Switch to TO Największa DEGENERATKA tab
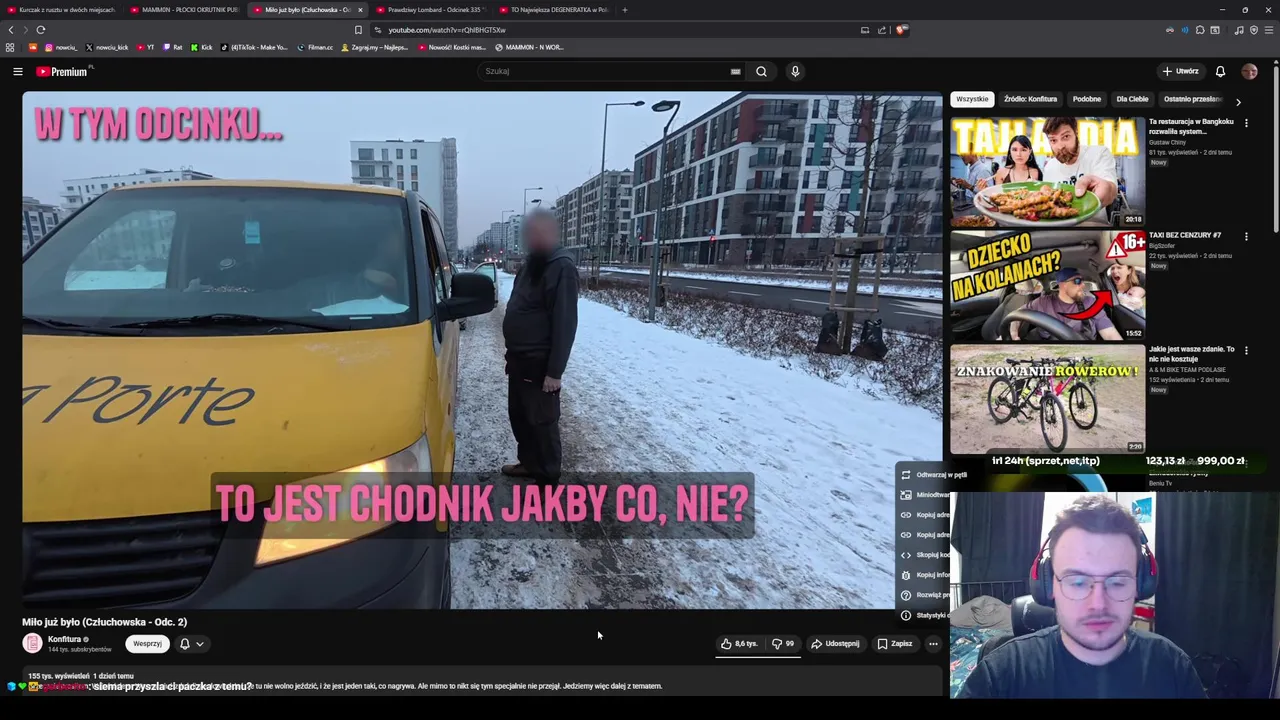 tap(554, 10)
